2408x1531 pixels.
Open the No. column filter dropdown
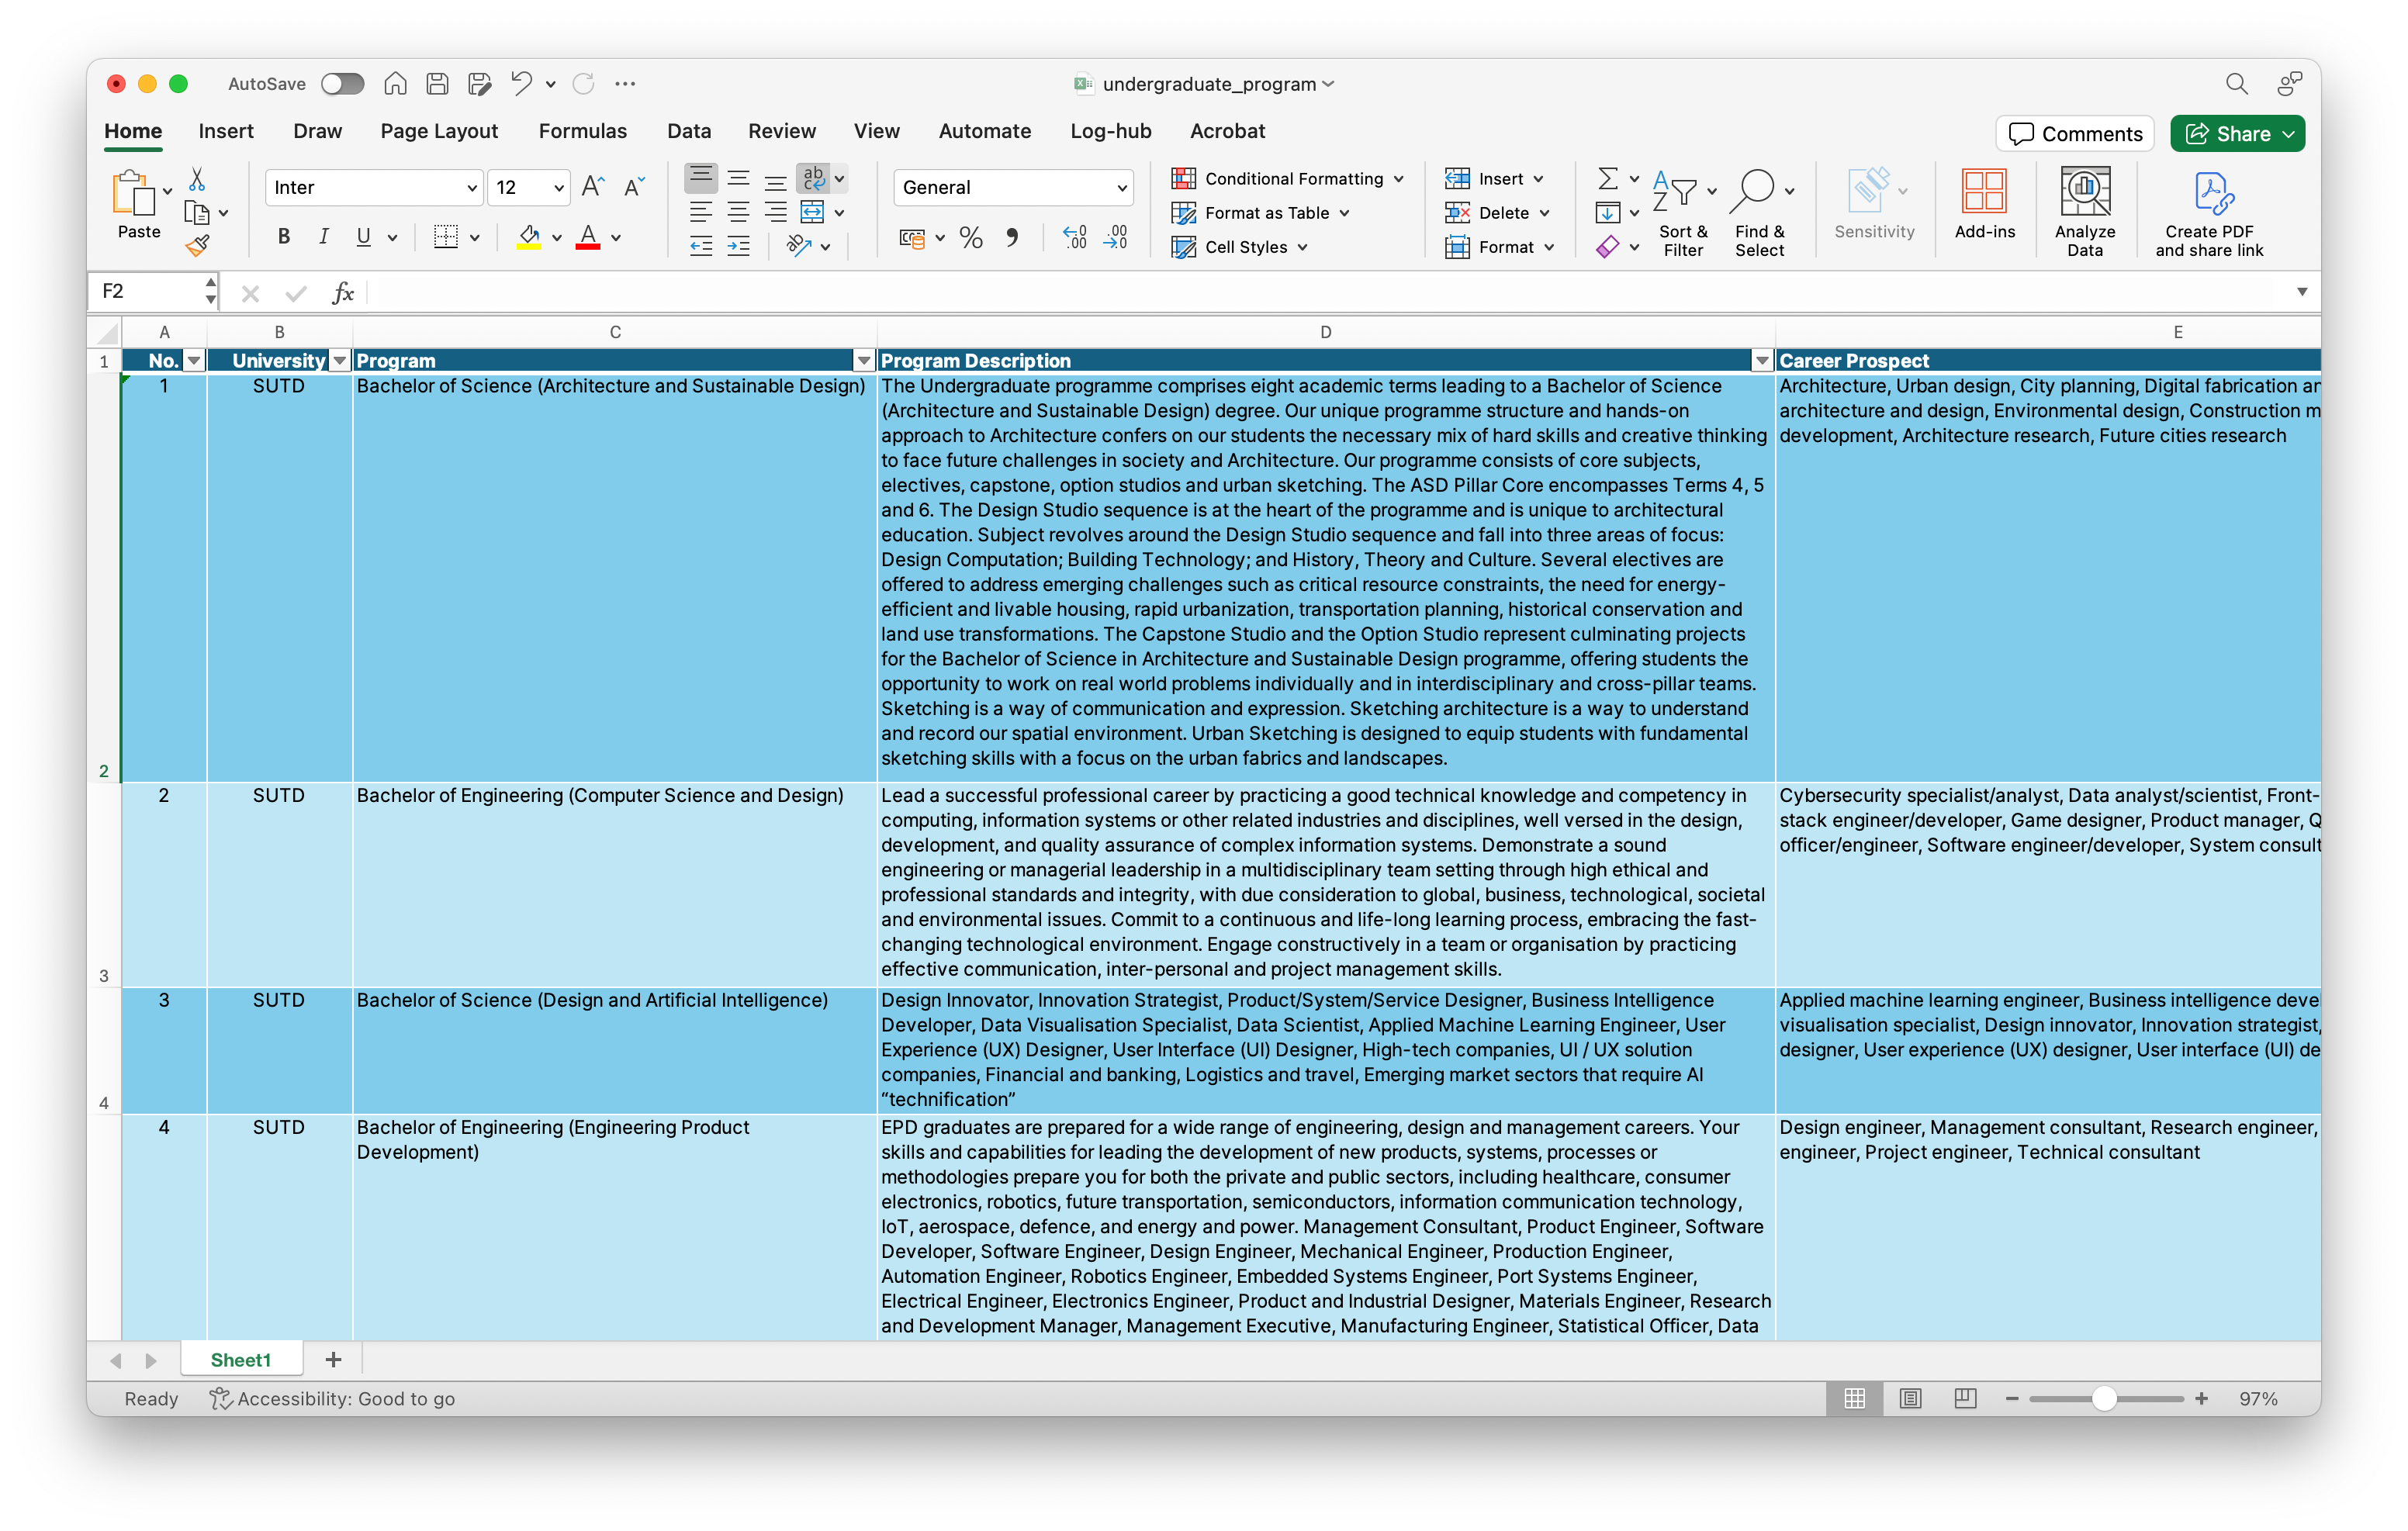click(x=194, y=361)
